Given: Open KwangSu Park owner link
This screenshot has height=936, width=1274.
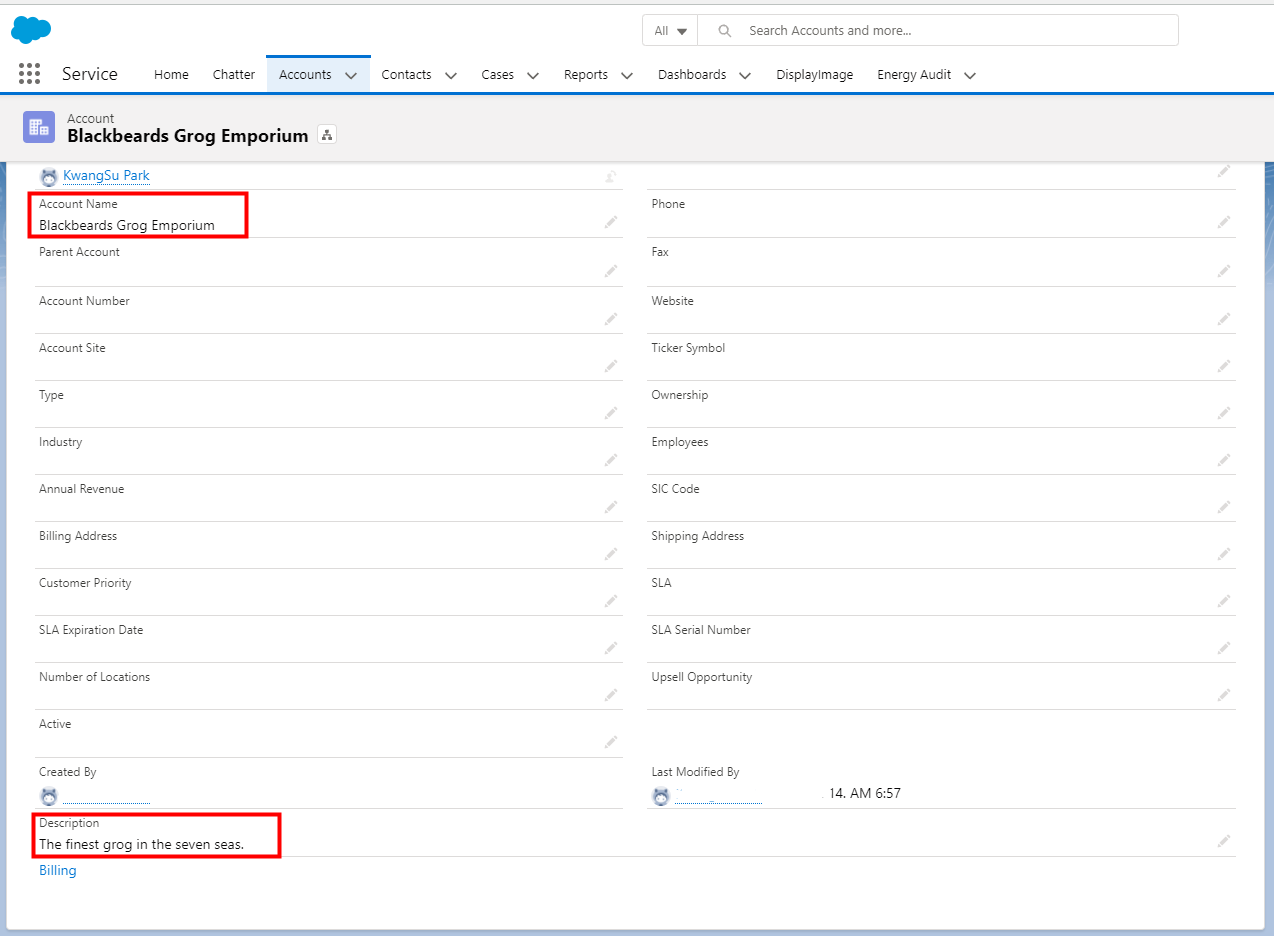Looking at the screenshot, I should point(107,176).
